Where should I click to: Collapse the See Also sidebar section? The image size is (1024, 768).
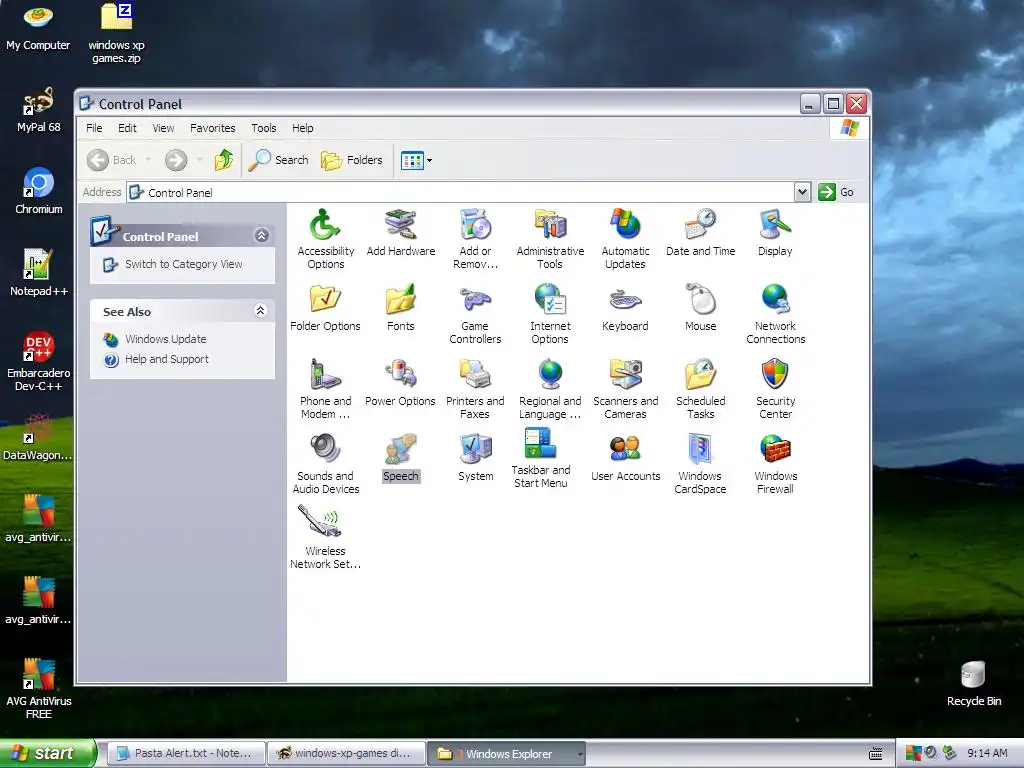coord(261,311)
